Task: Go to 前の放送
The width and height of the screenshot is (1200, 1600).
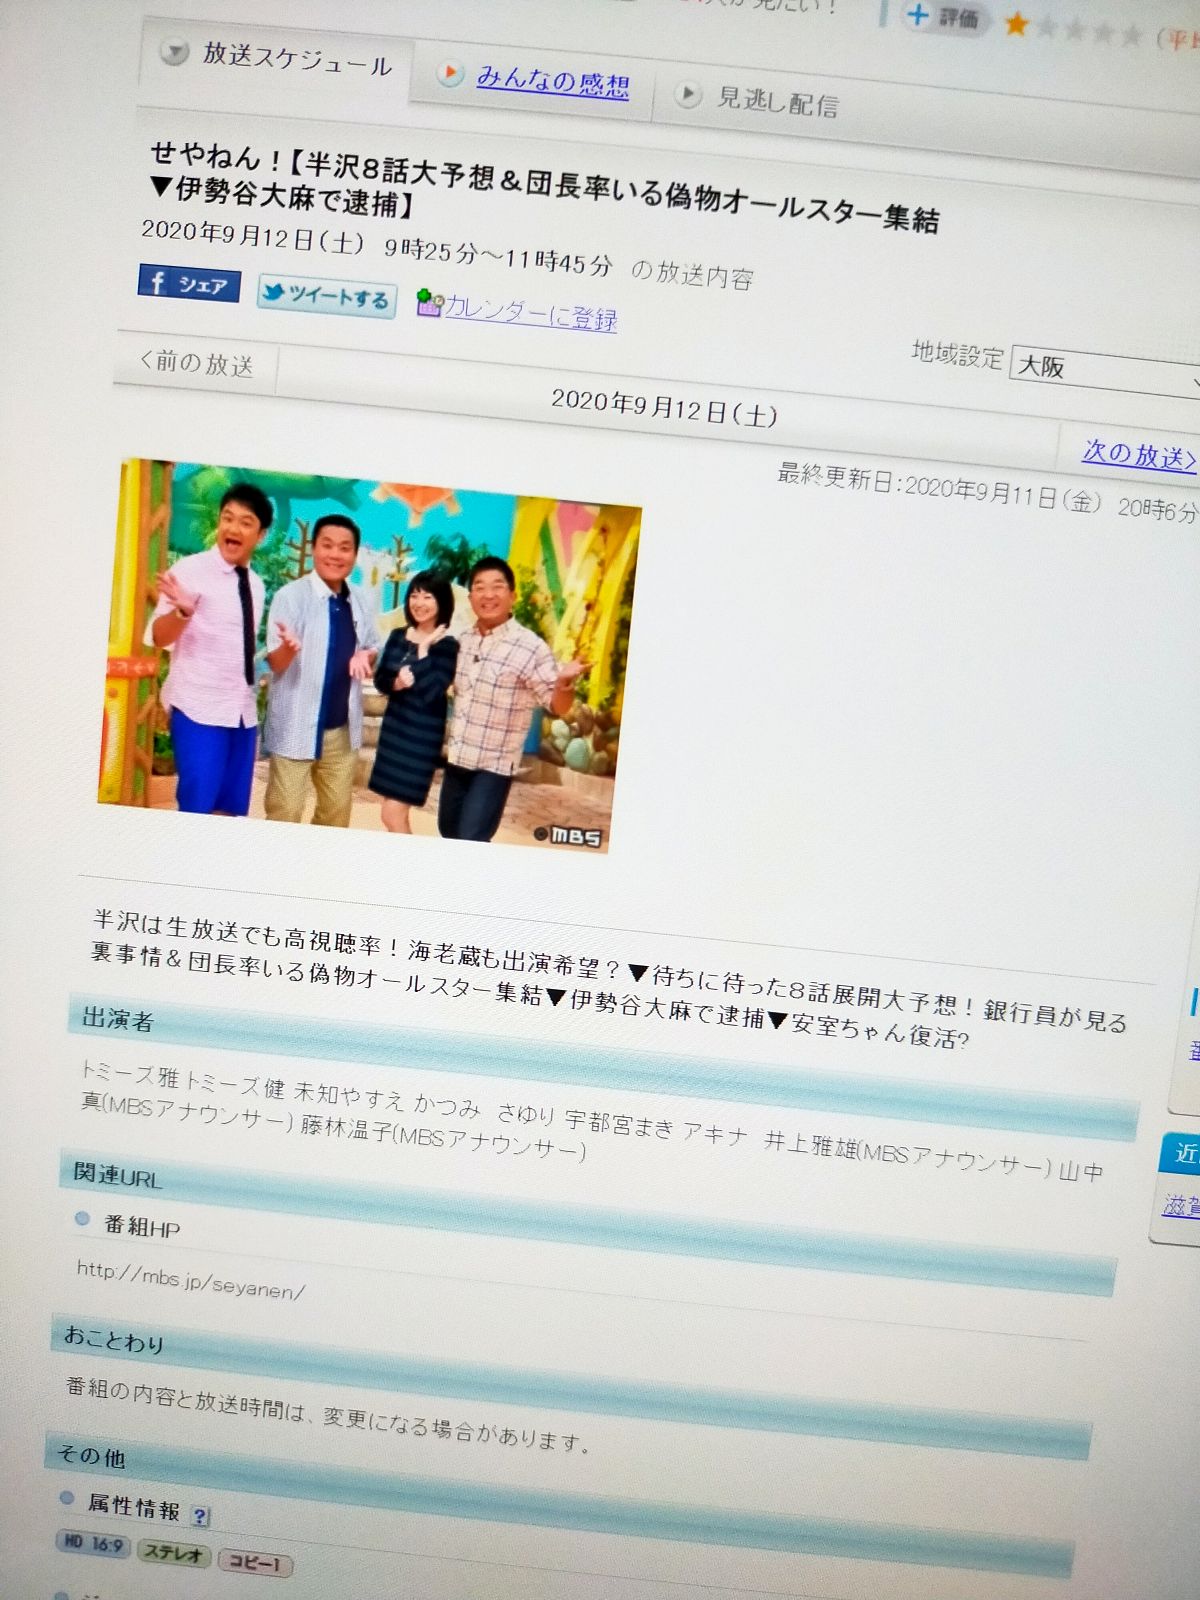Action: pos(196,362)
